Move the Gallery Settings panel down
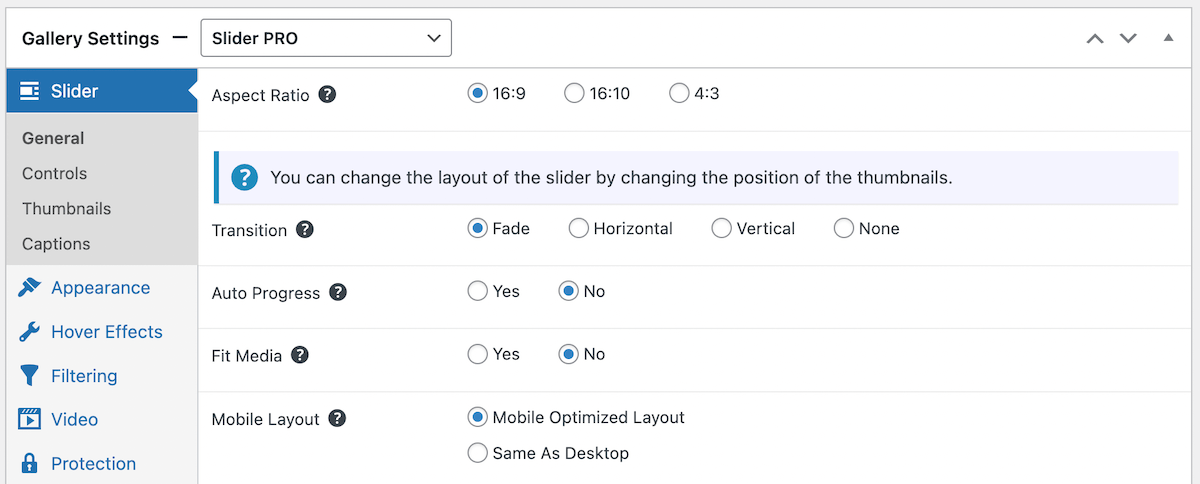Viewport: 1200px width, 484px height. pos(1128,38)
